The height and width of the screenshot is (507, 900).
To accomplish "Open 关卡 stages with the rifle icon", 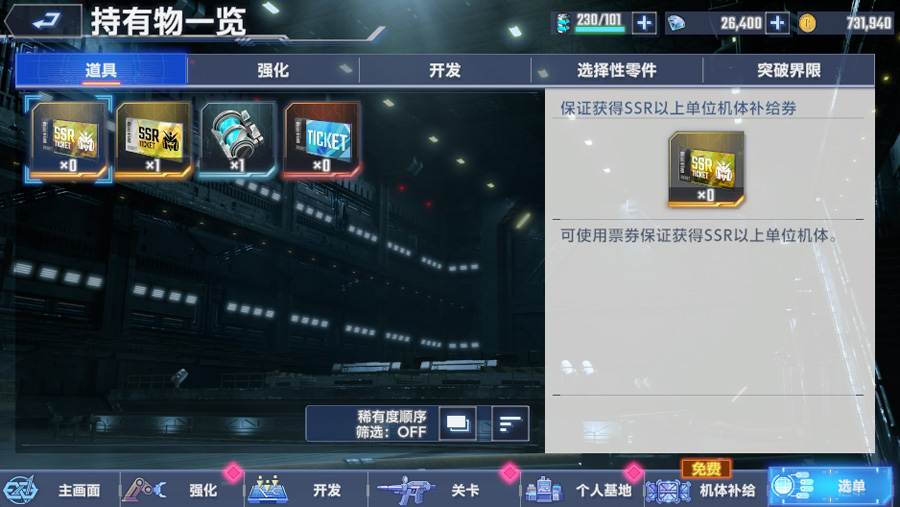I will pyautogui.click(x=429, y=490).
